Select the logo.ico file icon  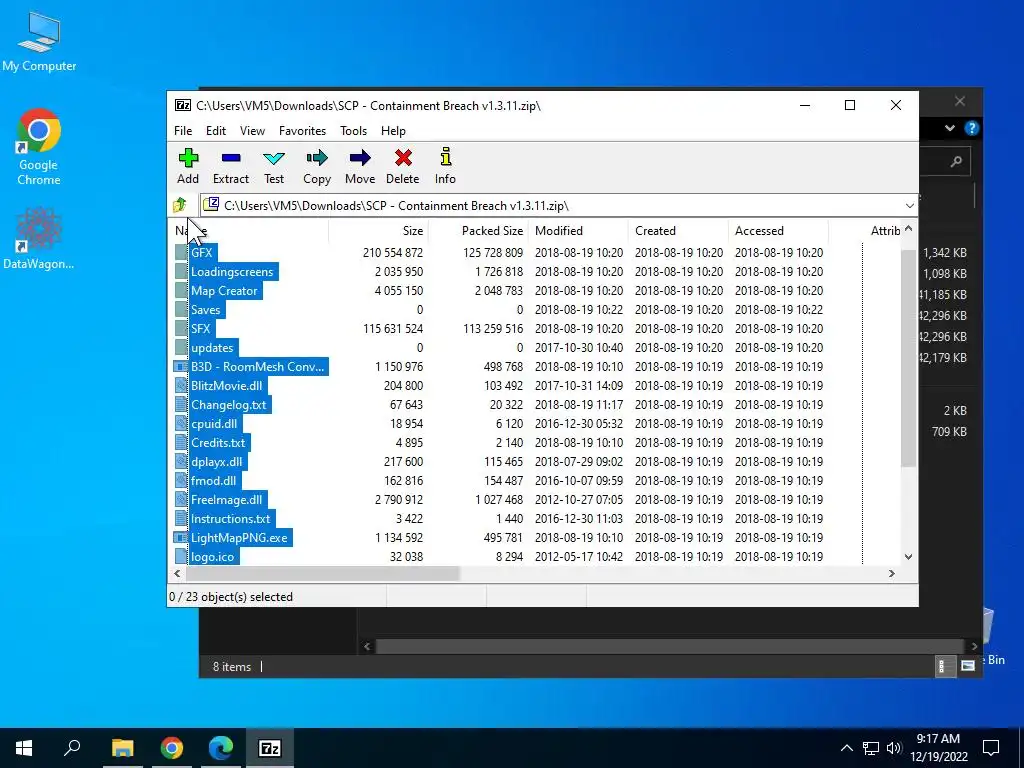(181, 556)
